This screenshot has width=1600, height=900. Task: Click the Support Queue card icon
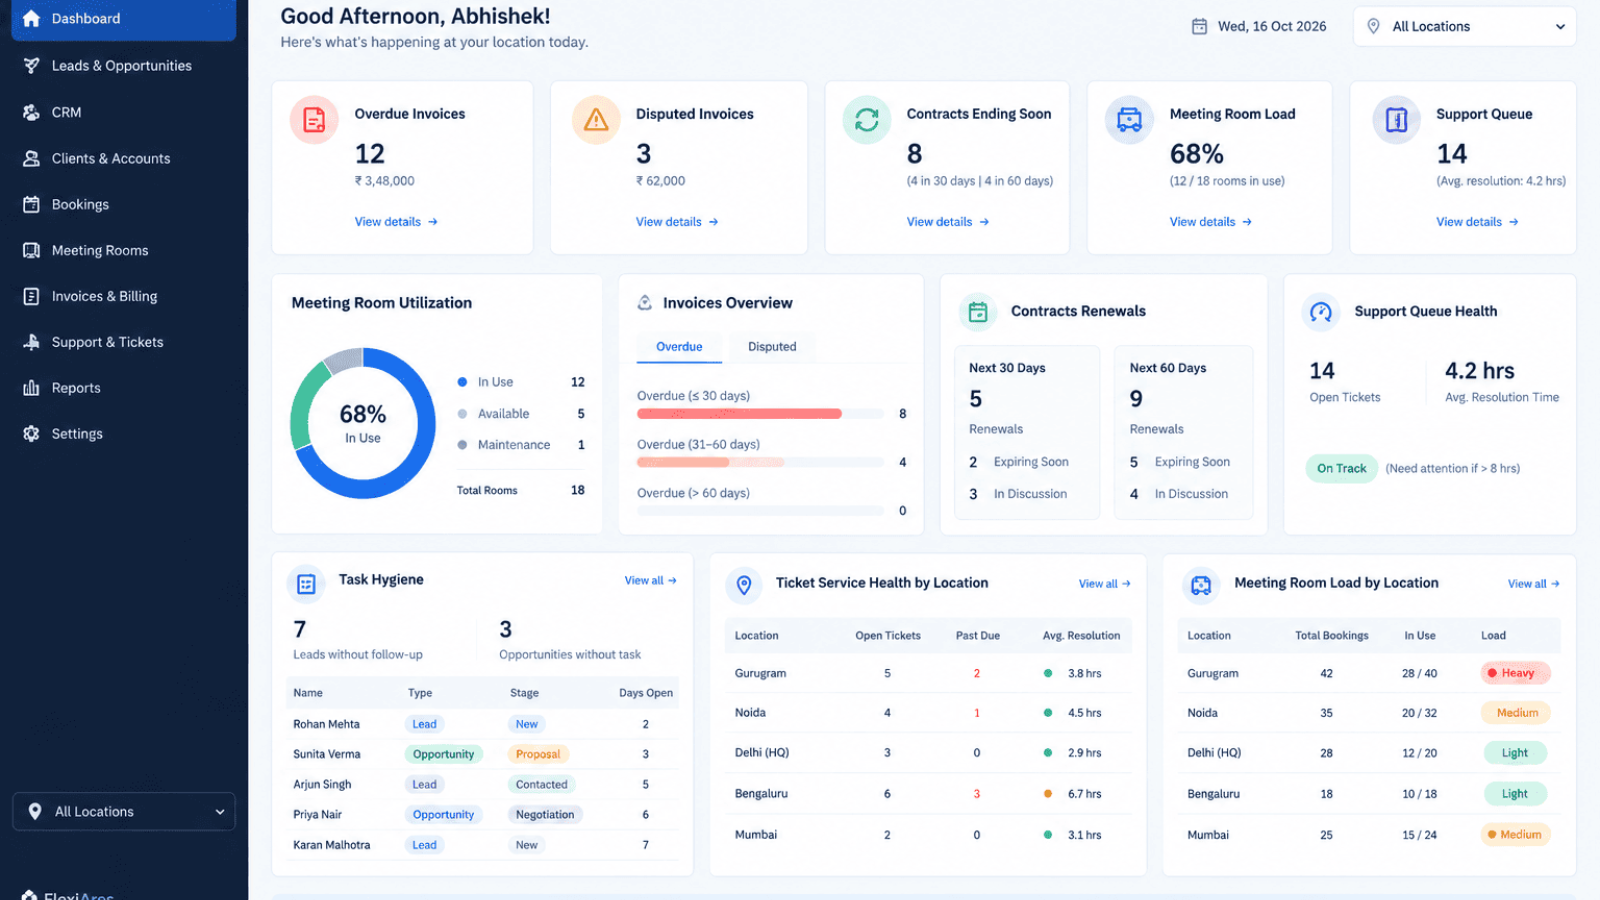(1397, 120)
